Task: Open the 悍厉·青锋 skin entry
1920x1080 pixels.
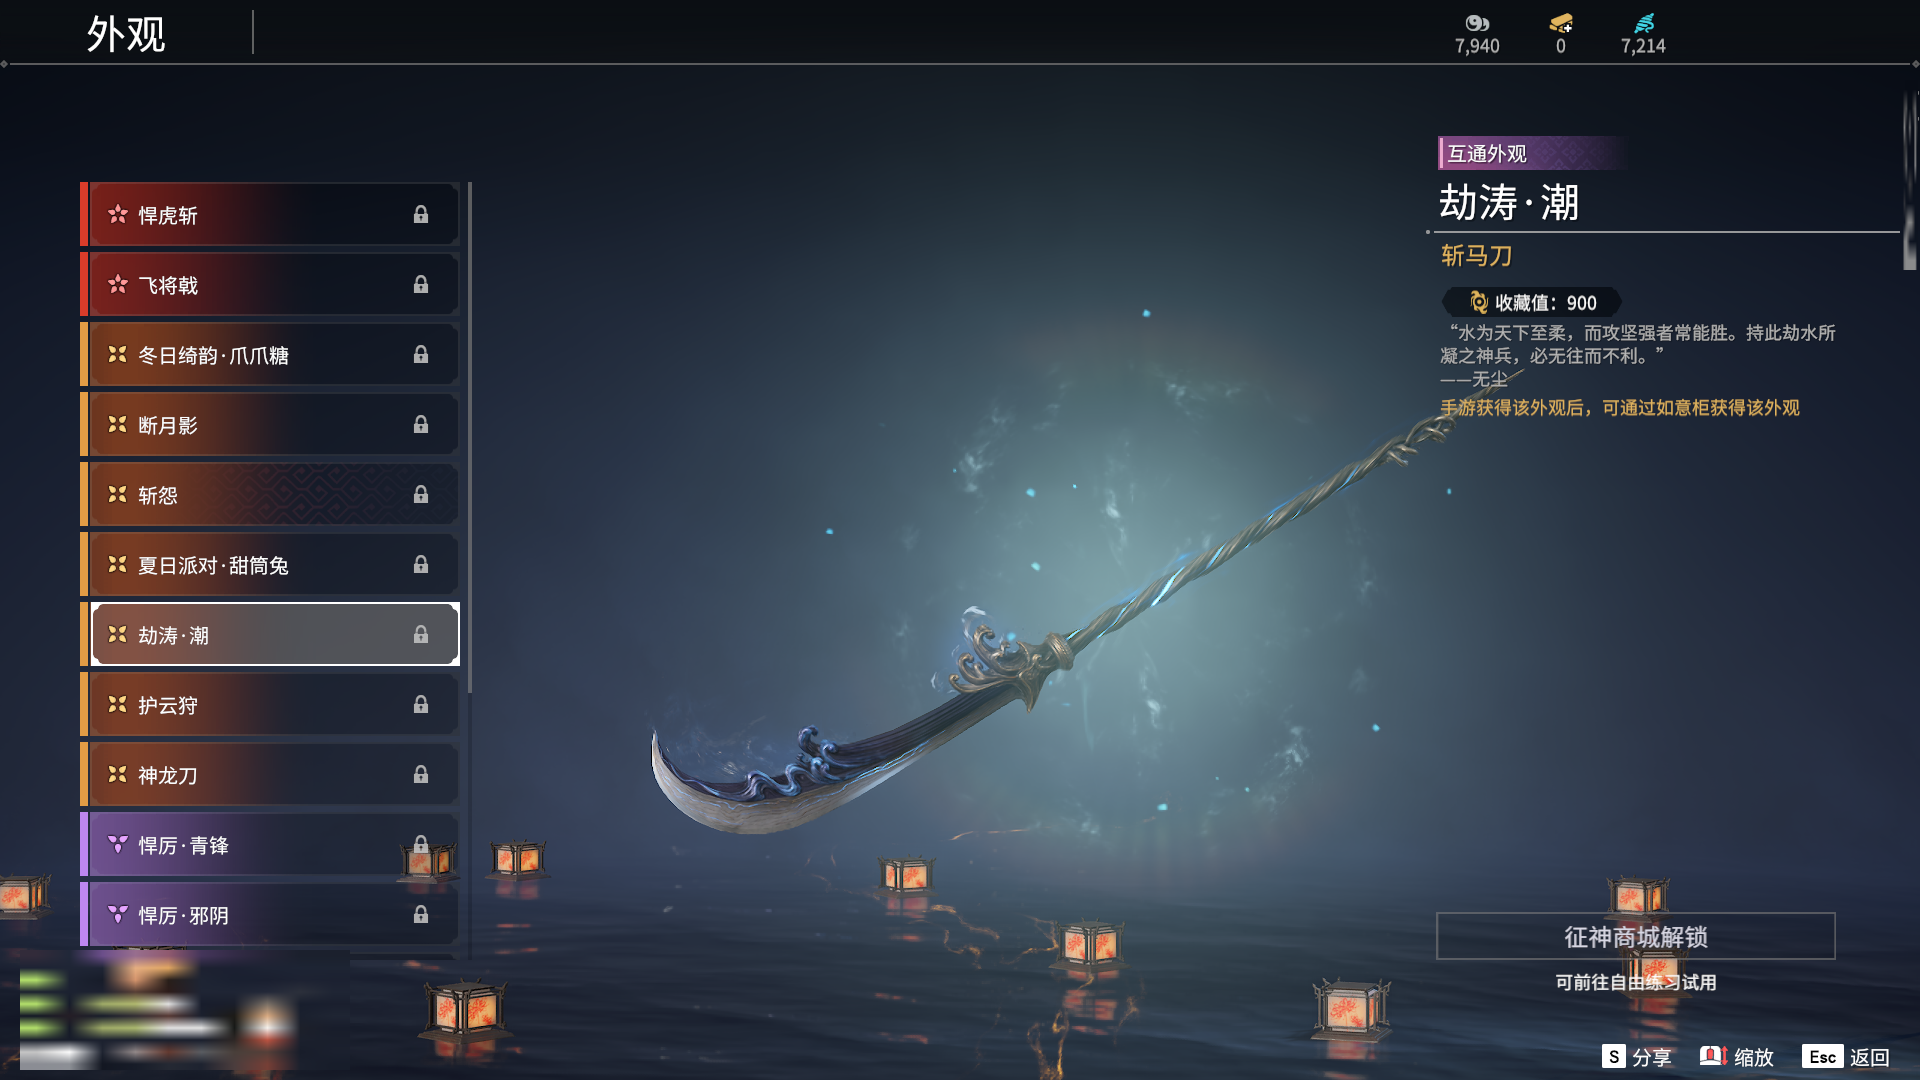Action: [x=270, y=845]
